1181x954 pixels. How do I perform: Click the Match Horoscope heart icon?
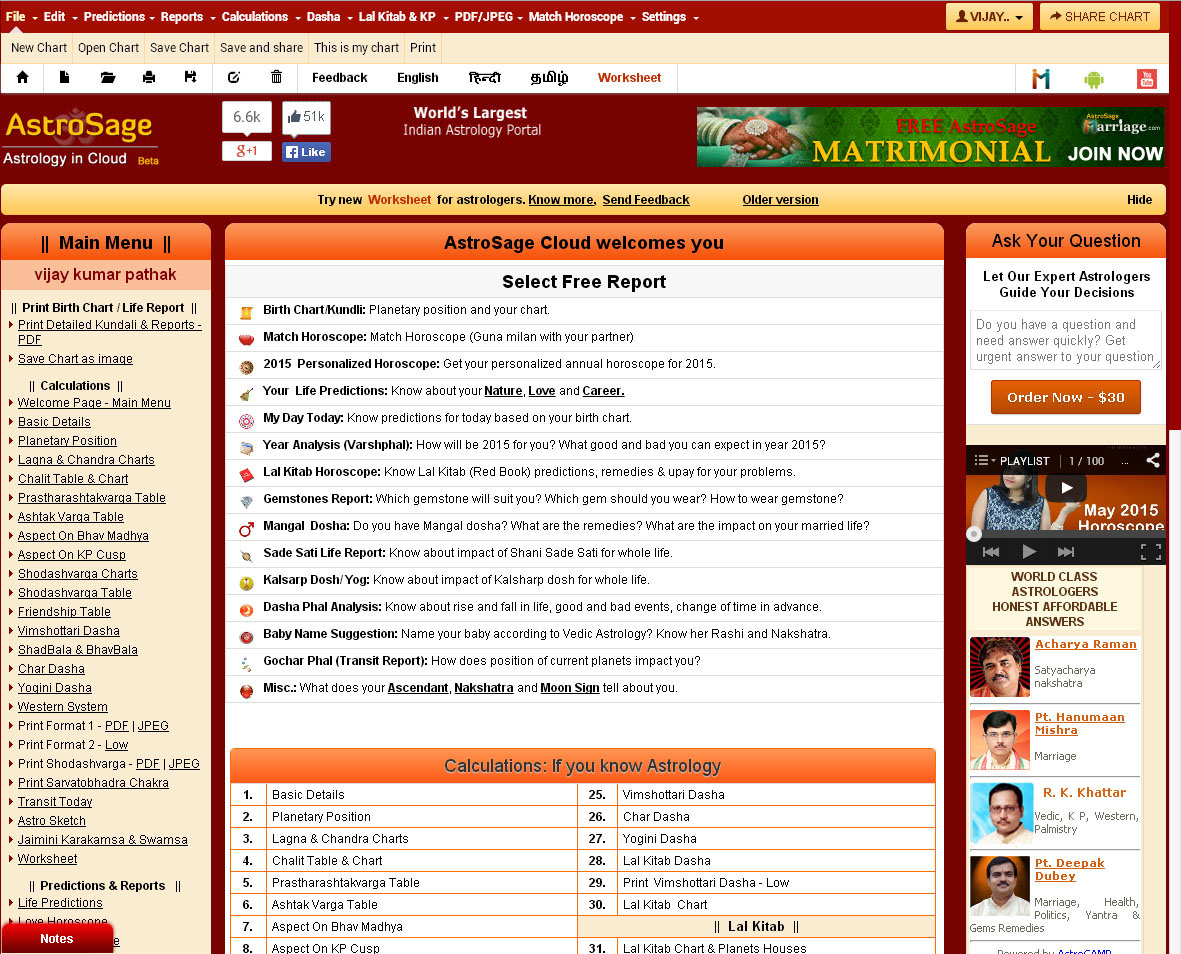click(246, 339)
